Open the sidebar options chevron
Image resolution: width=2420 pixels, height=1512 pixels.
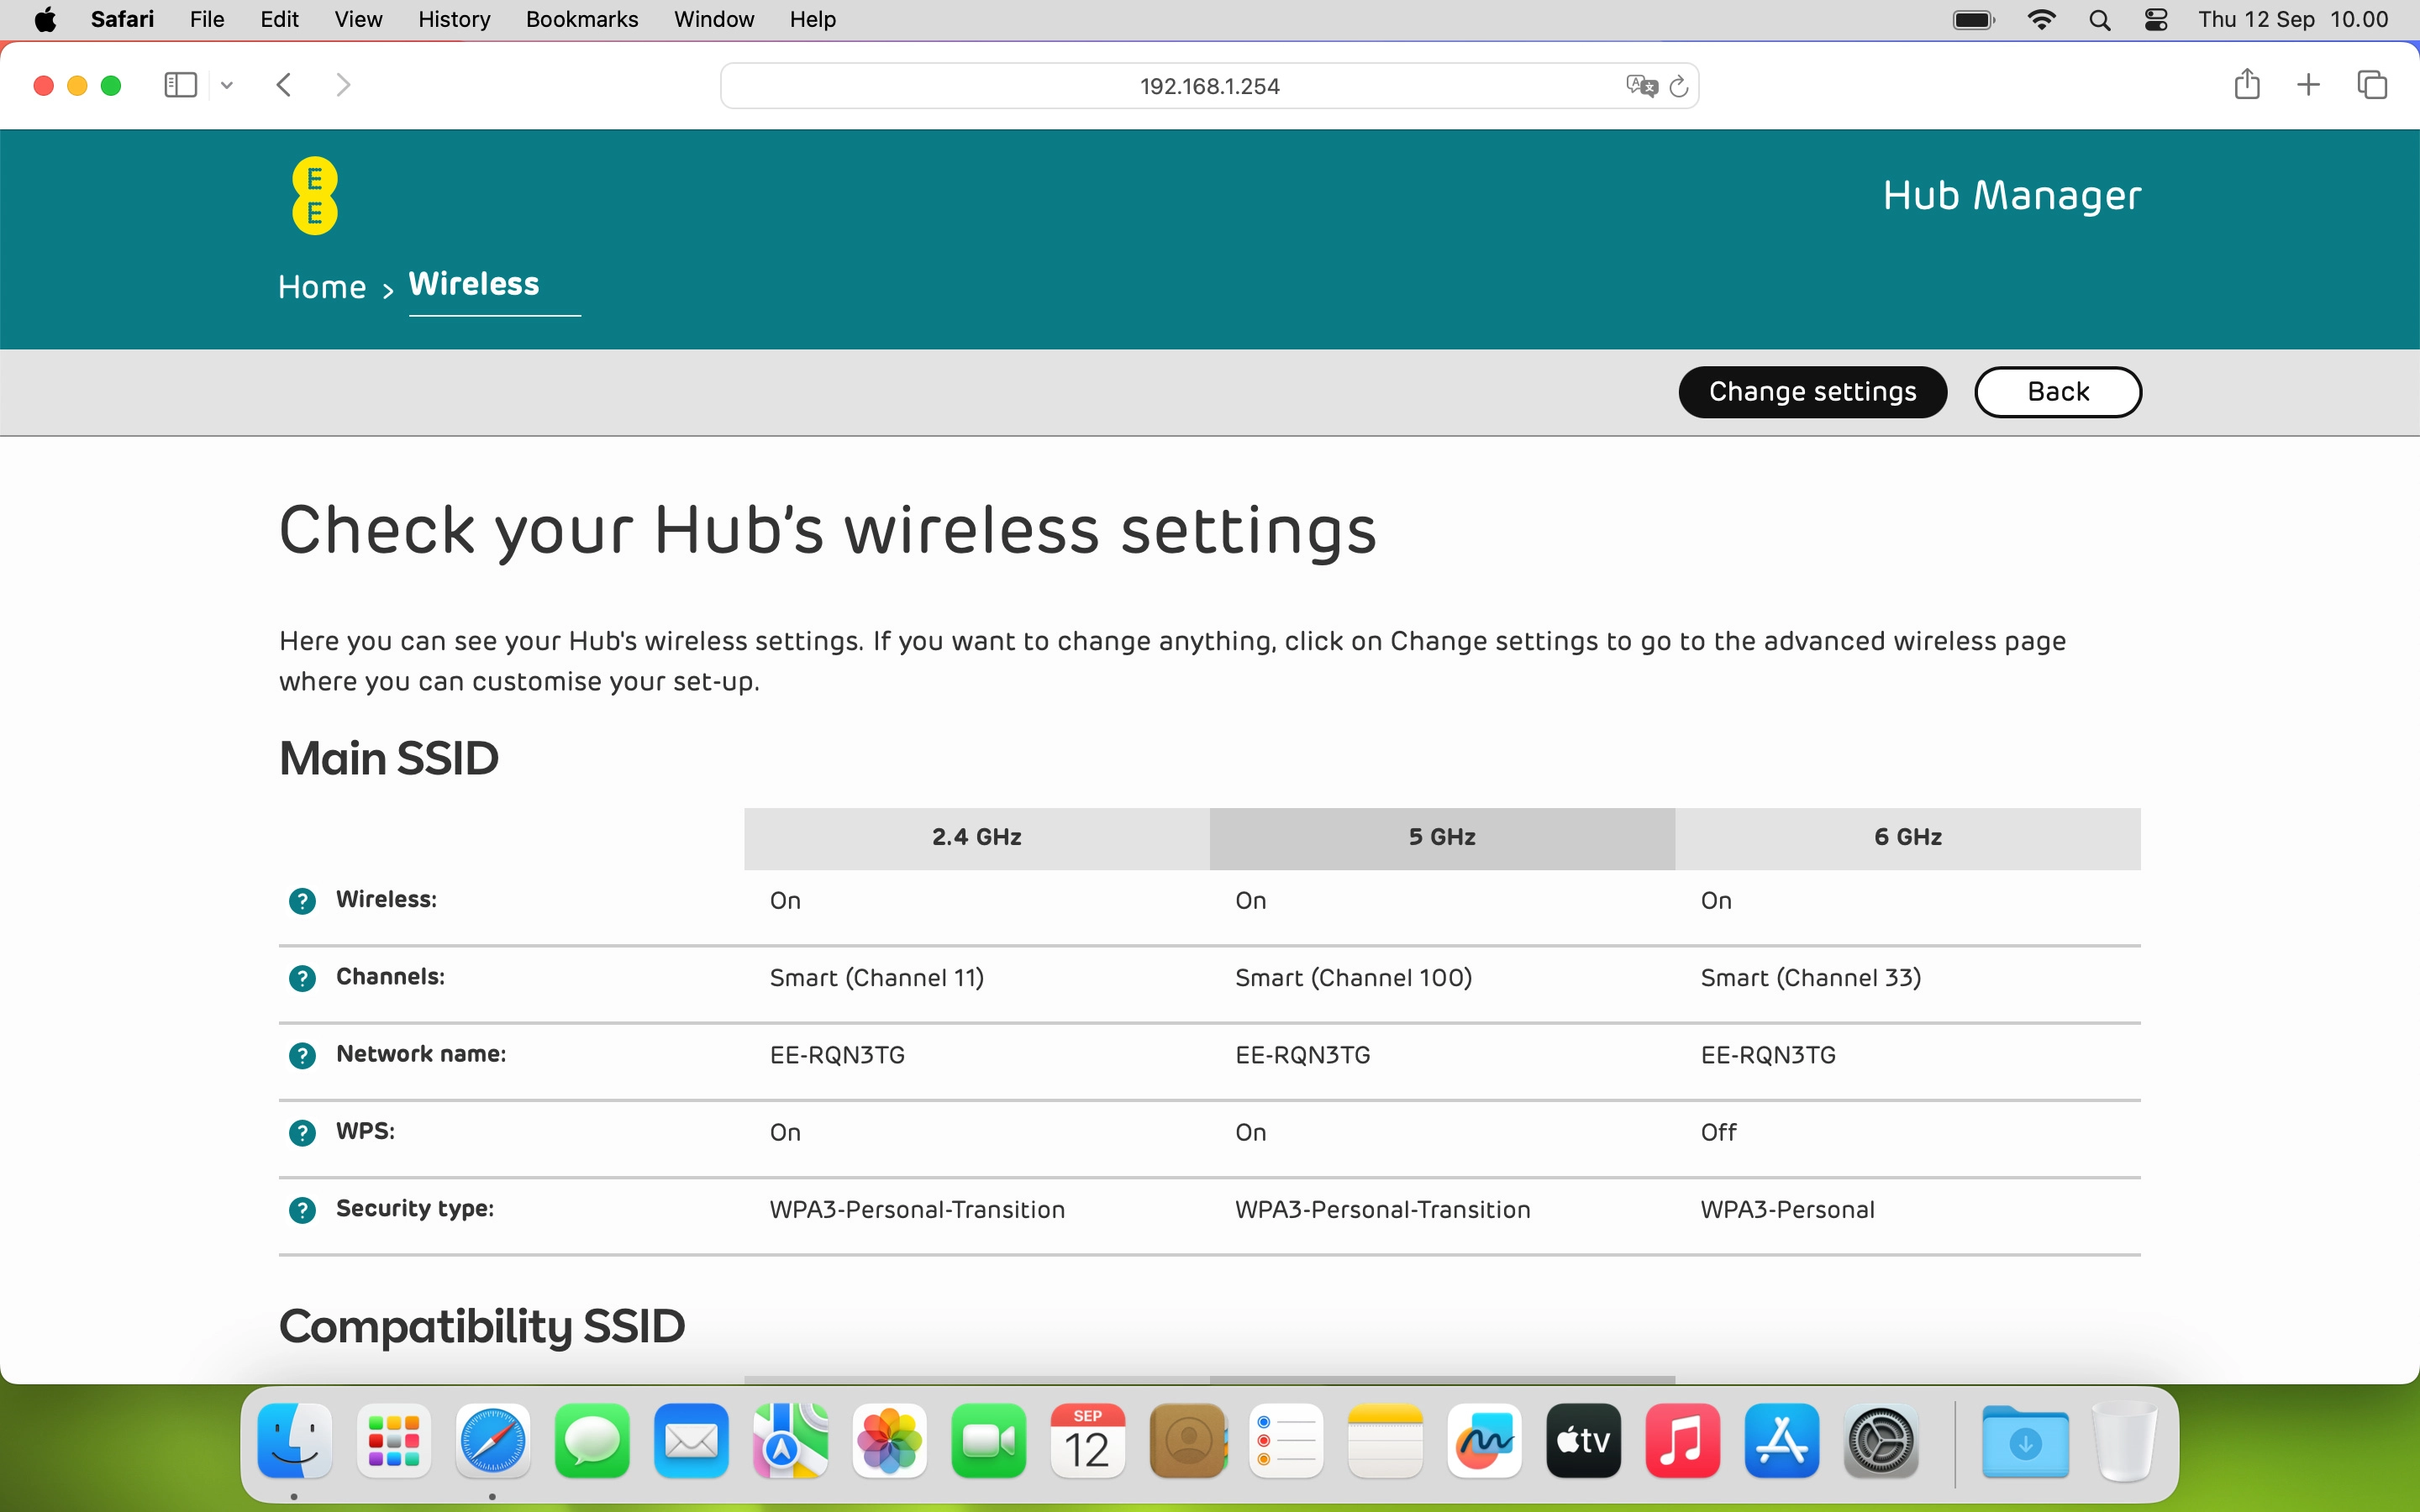[x=226, y=85]
